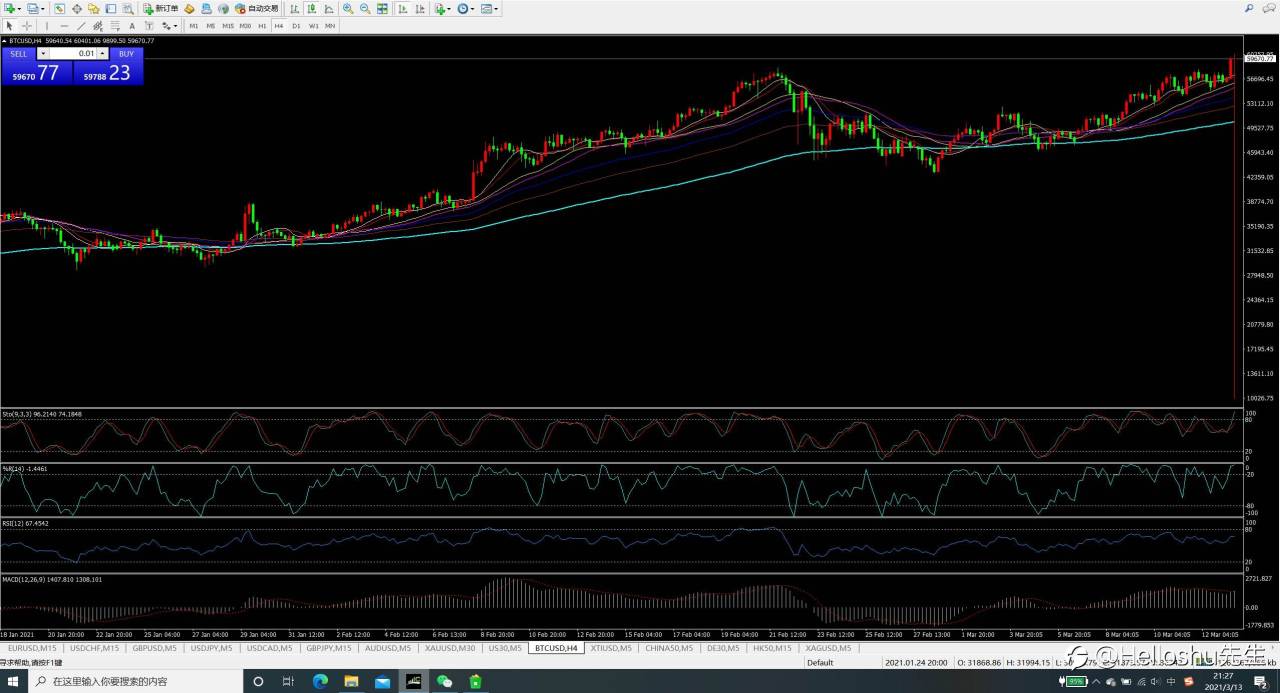The height and width of the screenshot is (693, 1280).
Task: Select the vertical line drawing tool
Action: (x=46, y=26)
